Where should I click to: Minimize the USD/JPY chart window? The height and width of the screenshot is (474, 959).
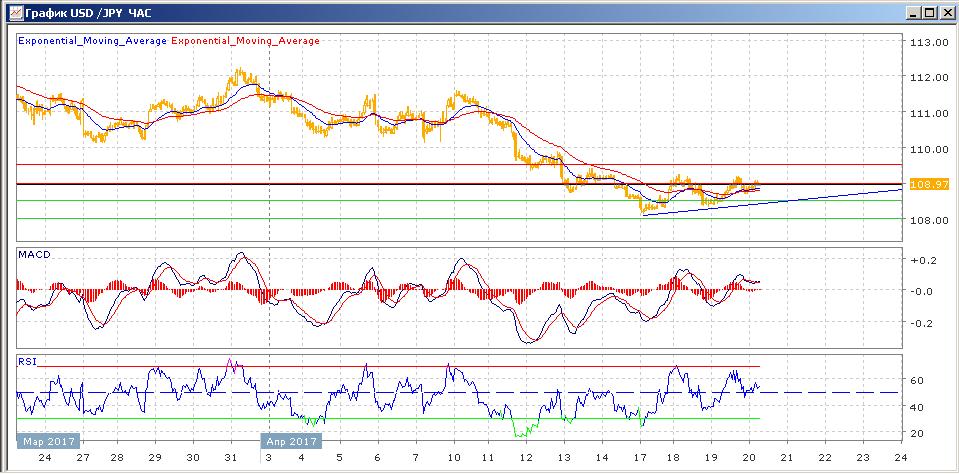912,13
